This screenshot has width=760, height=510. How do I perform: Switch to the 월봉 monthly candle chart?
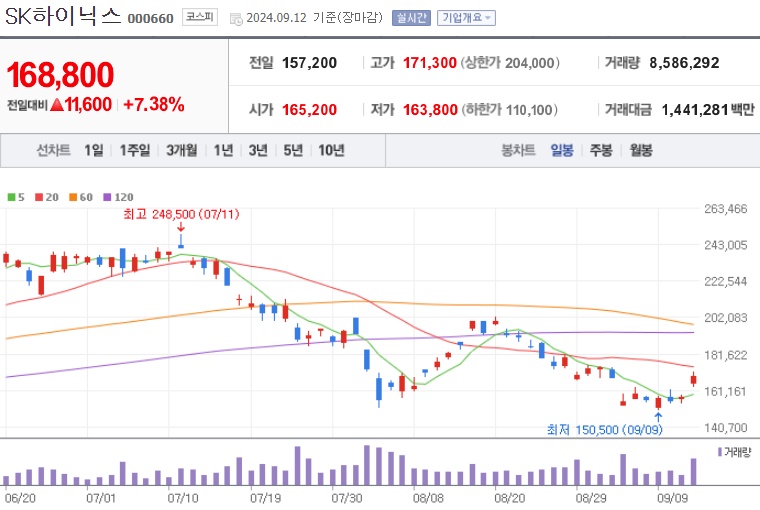point(641,150)
